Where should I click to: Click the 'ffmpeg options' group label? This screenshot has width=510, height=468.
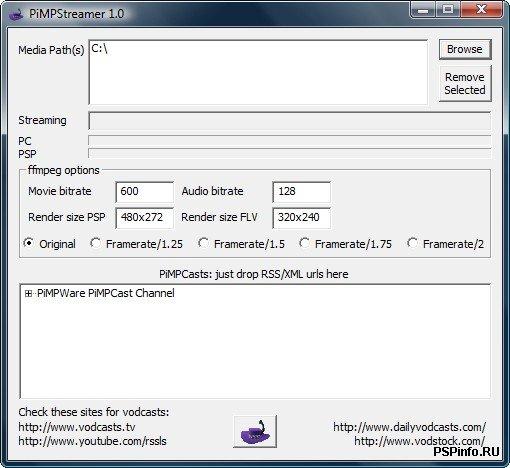click(x=64, y=170)
